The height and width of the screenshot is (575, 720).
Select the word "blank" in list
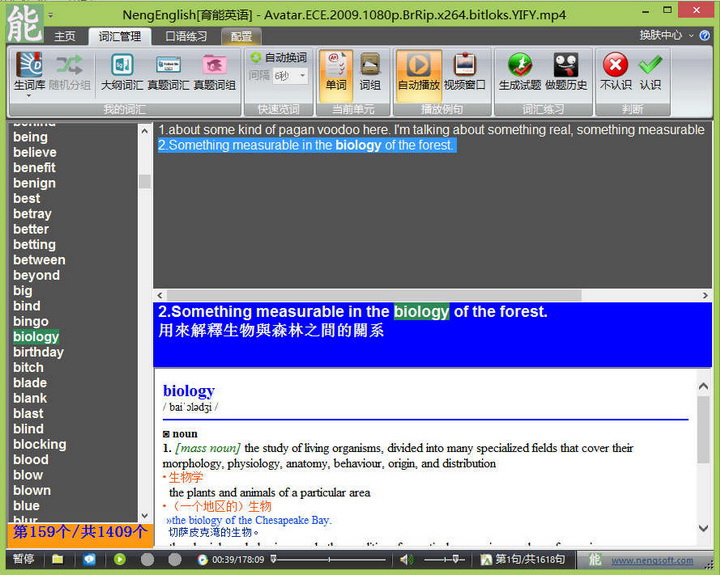click(30, 398)
